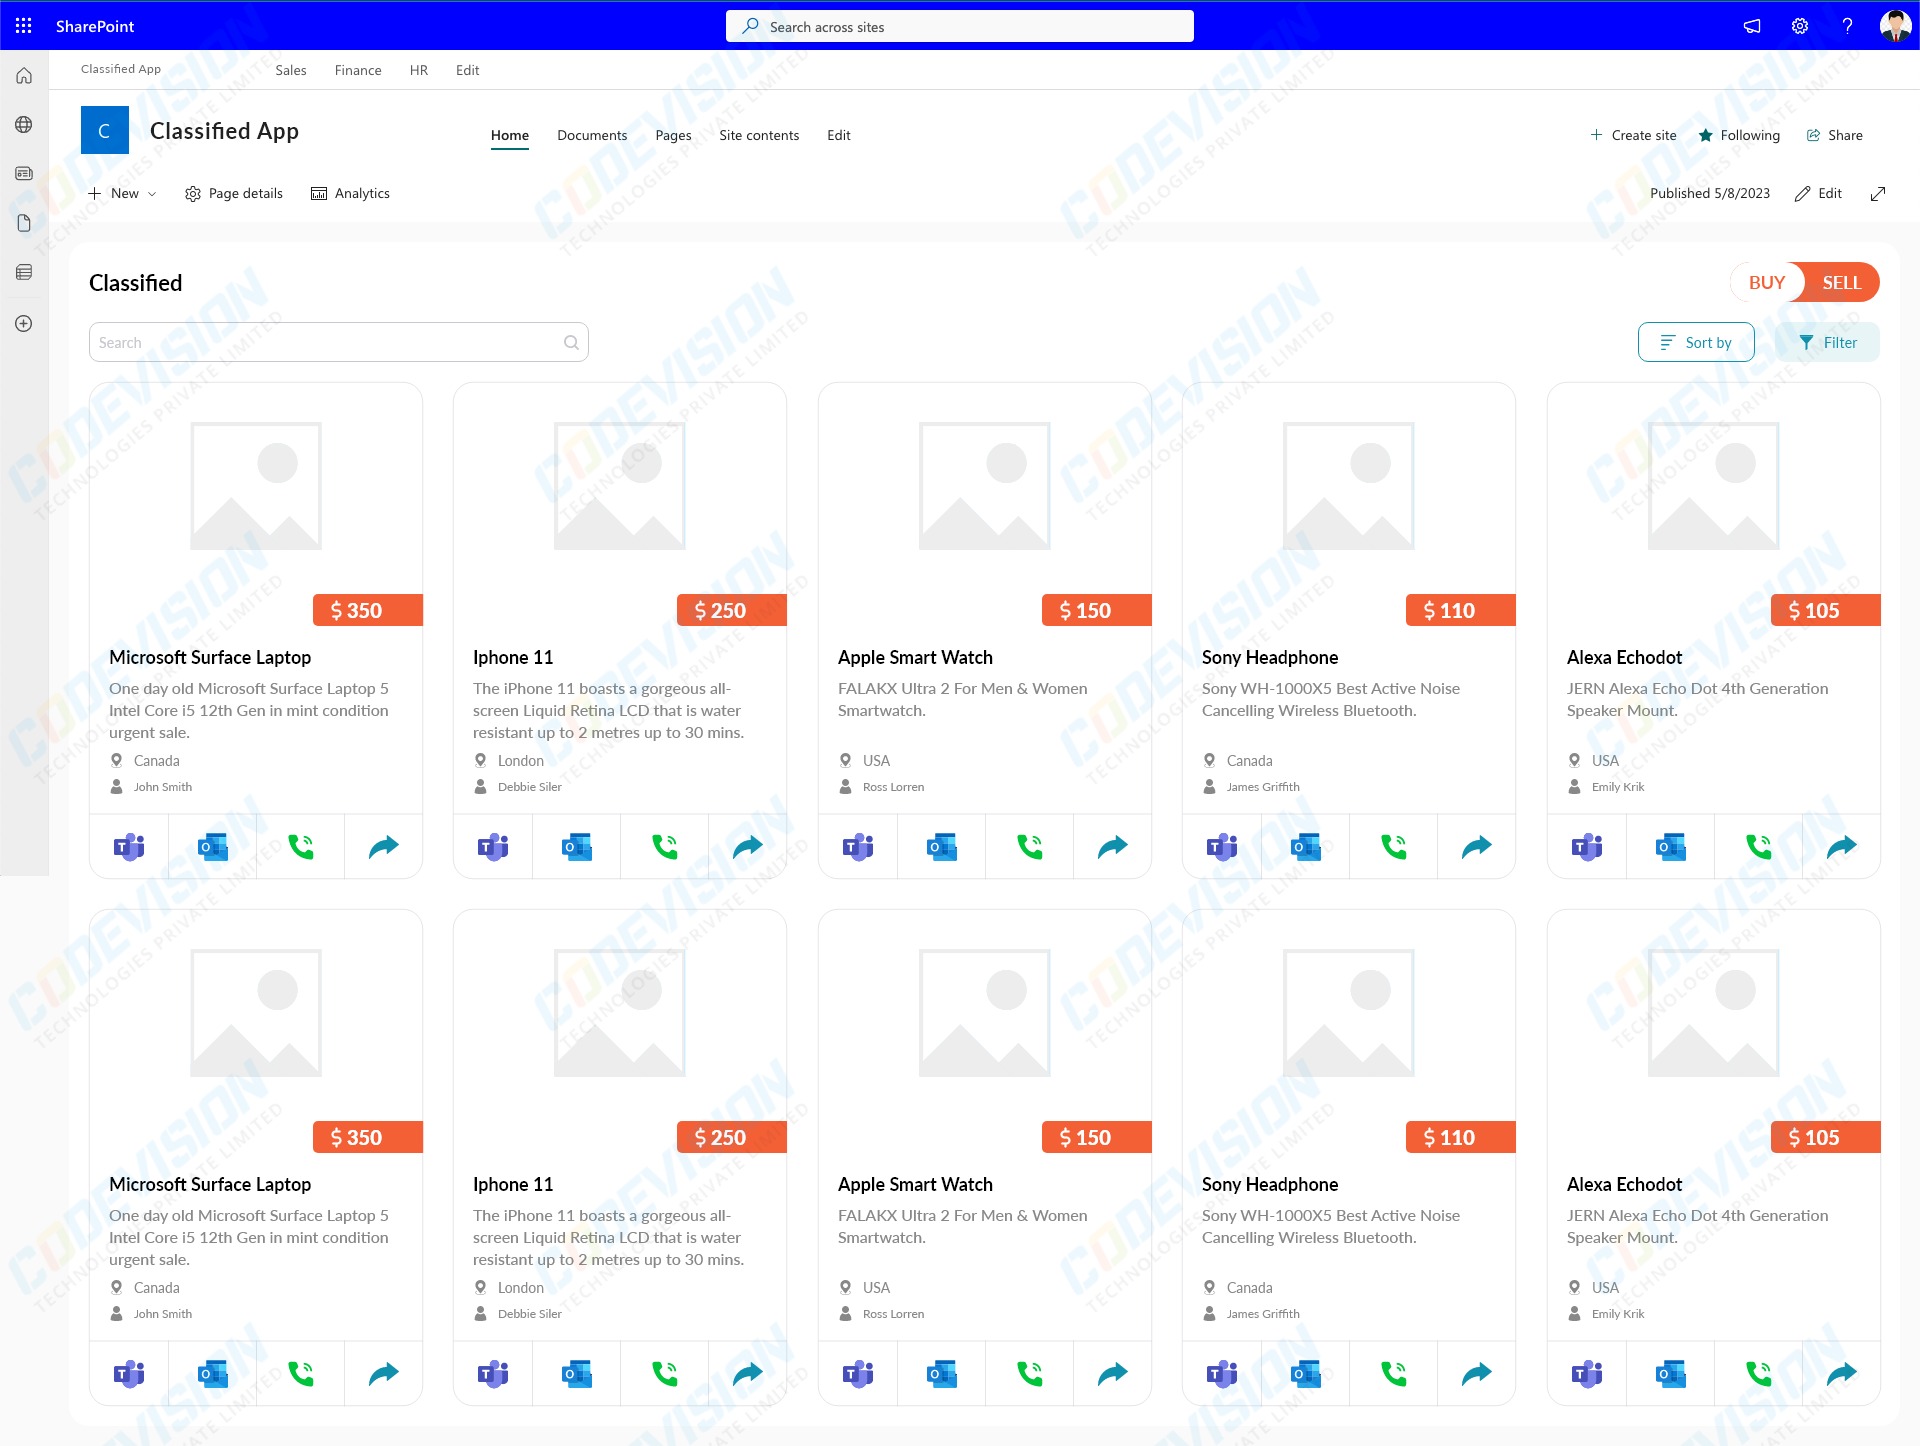1920x1446 pixels.
Task: Click Teams icon on first Microsoft Surface Laptop card
Action: click(129, 847)
